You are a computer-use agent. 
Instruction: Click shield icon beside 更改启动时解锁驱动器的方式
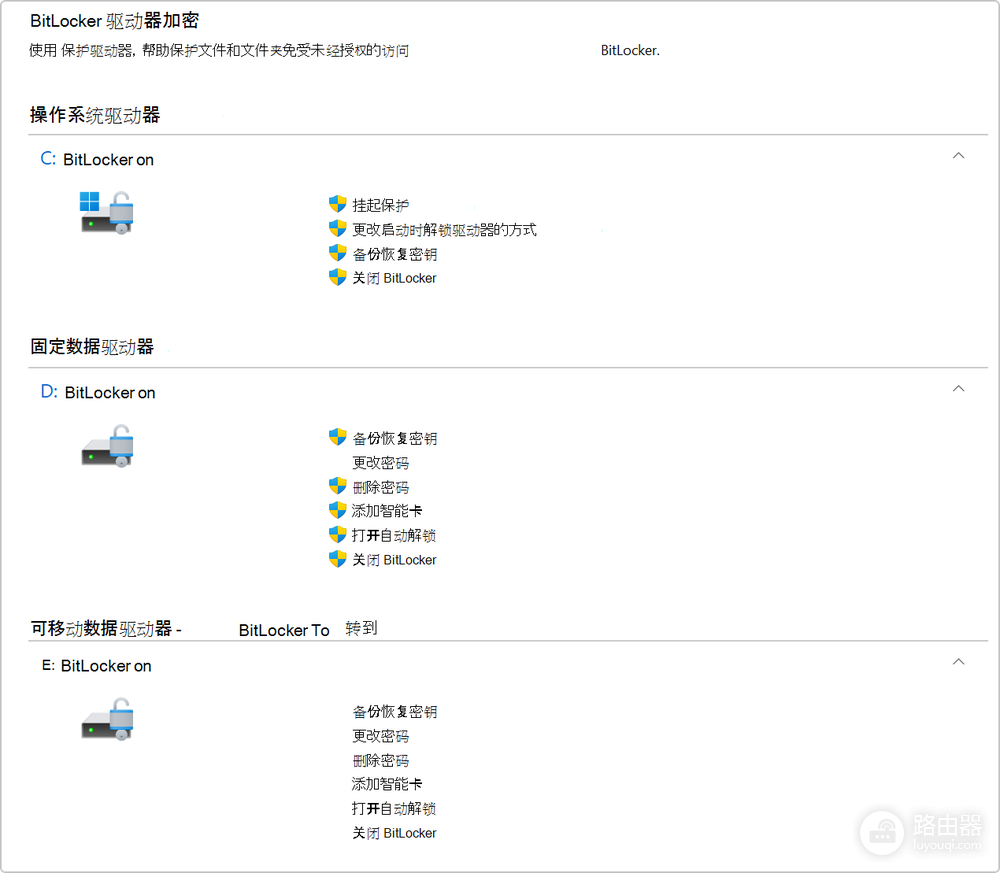click(337, 228)
